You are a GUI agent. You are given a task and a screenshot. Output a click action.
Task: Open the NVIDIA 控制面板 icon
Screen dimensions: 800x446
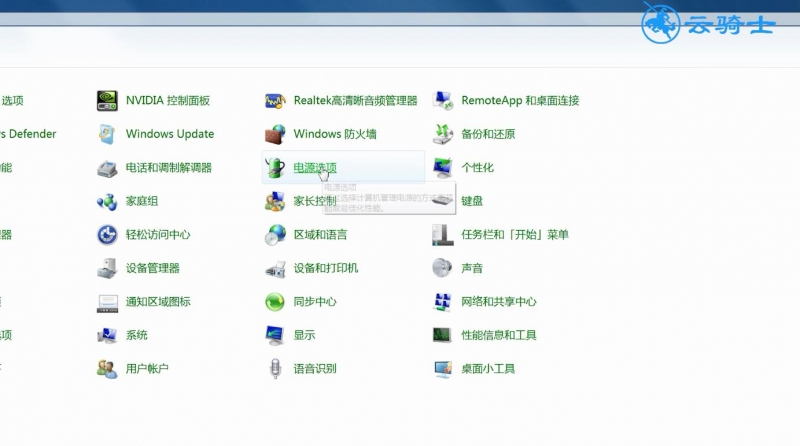[x=107, y=101]
